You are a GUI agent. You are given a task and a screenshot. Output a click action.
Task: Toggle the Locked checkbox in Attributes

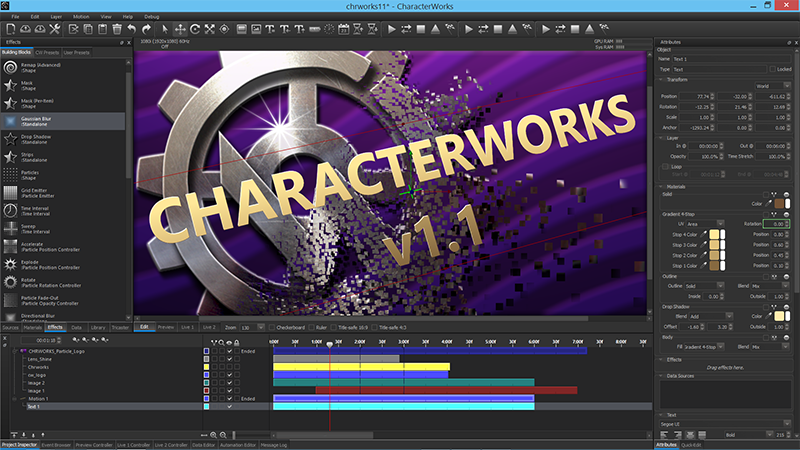coord(772,69)
